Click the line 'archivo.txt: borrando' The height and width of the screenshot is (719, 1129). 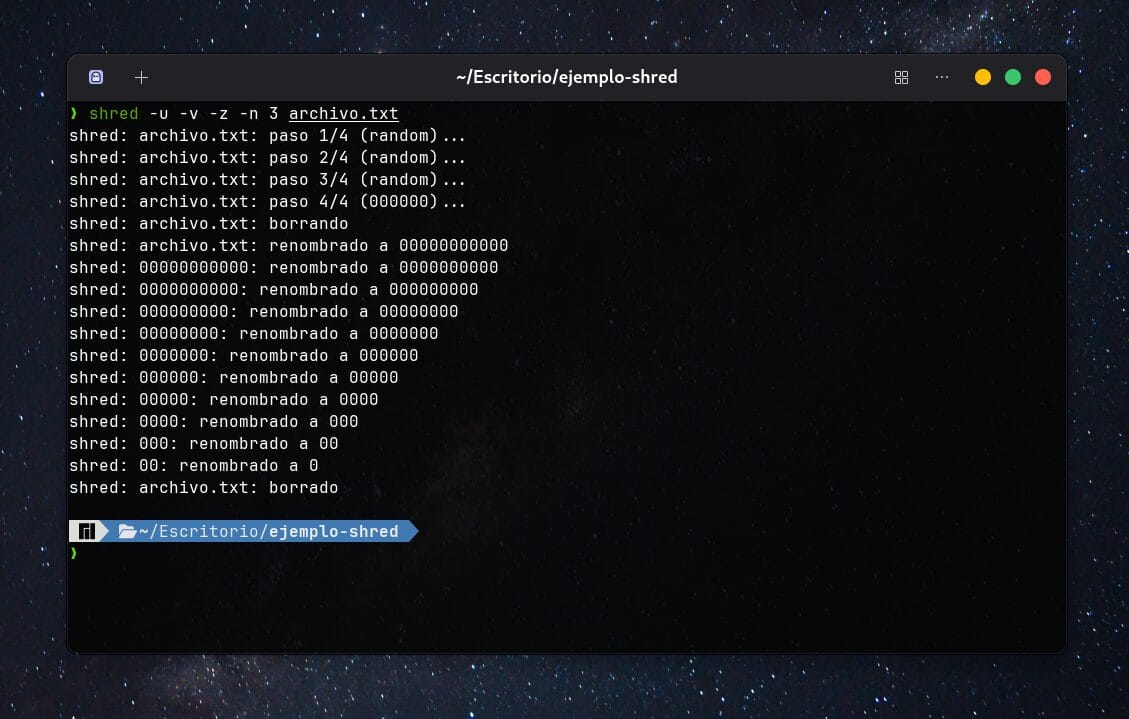pos(209,223)
